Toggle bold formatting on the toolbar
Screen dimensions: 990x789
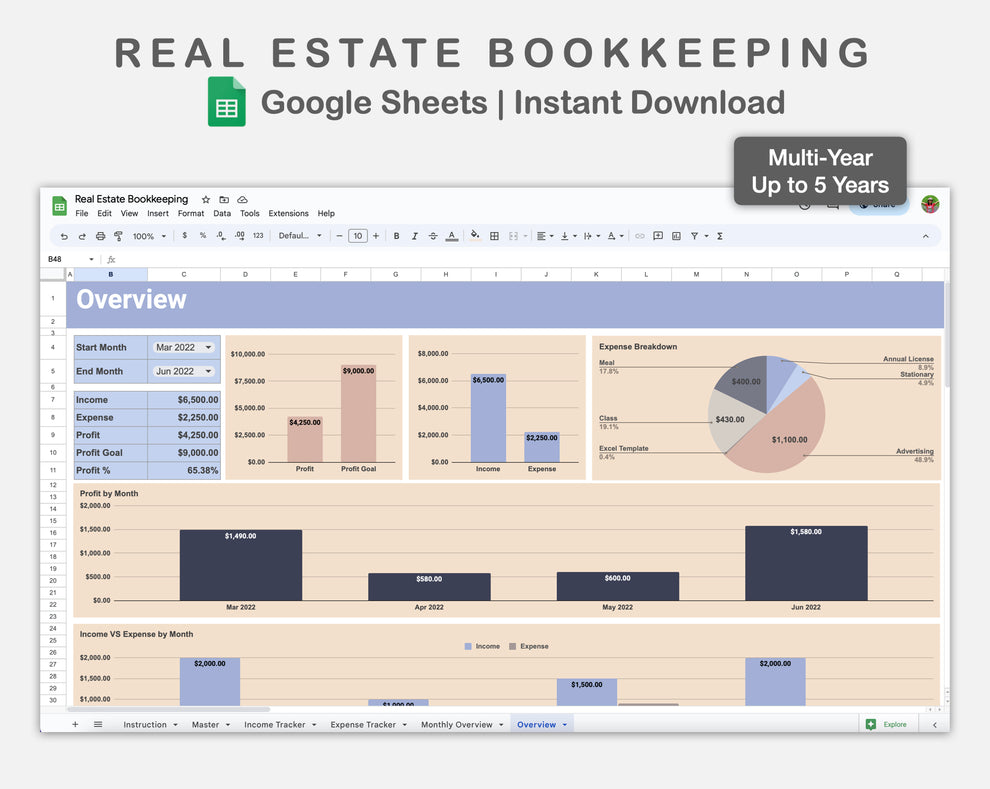396,236
